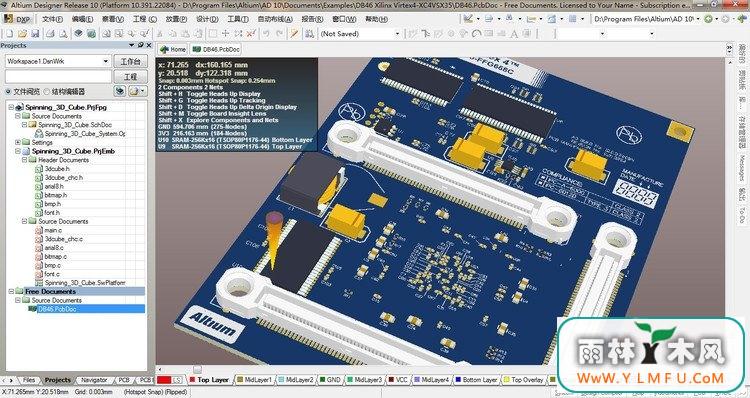Open the Projects panel options arrow
The image size is (750, 398).
click(132, 45)
